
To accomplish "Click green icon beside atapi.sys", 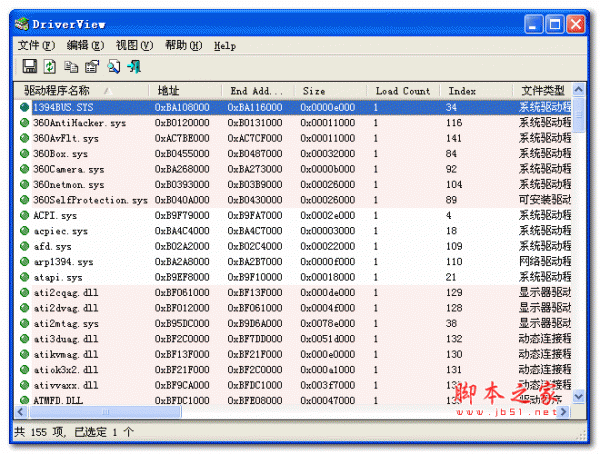I will coord(24,277).
